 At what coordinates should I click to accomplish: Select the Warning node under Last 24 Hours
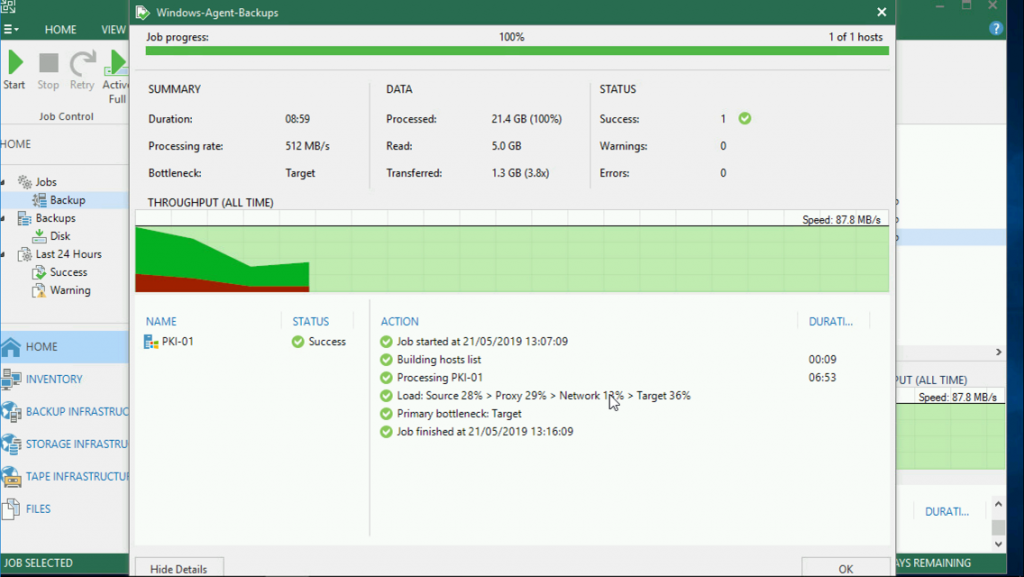point(67,290)
